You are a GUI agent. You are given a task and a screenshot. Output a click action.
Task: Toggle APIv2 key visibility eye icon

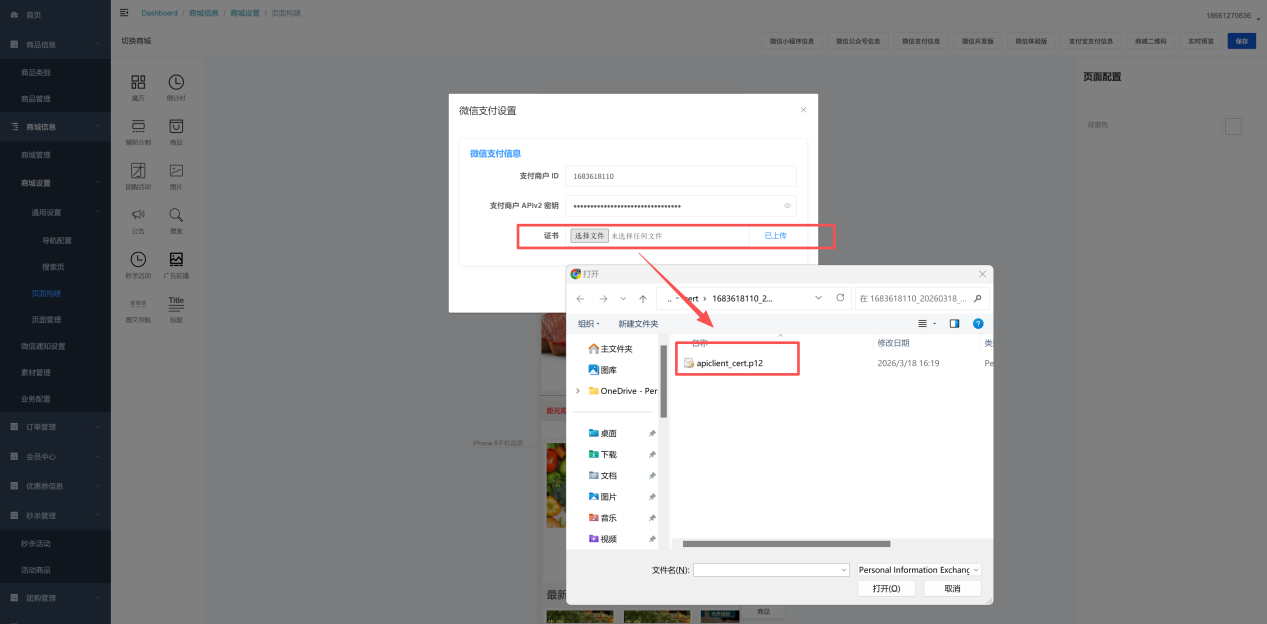pyautogui.click(x=787, y=205)
